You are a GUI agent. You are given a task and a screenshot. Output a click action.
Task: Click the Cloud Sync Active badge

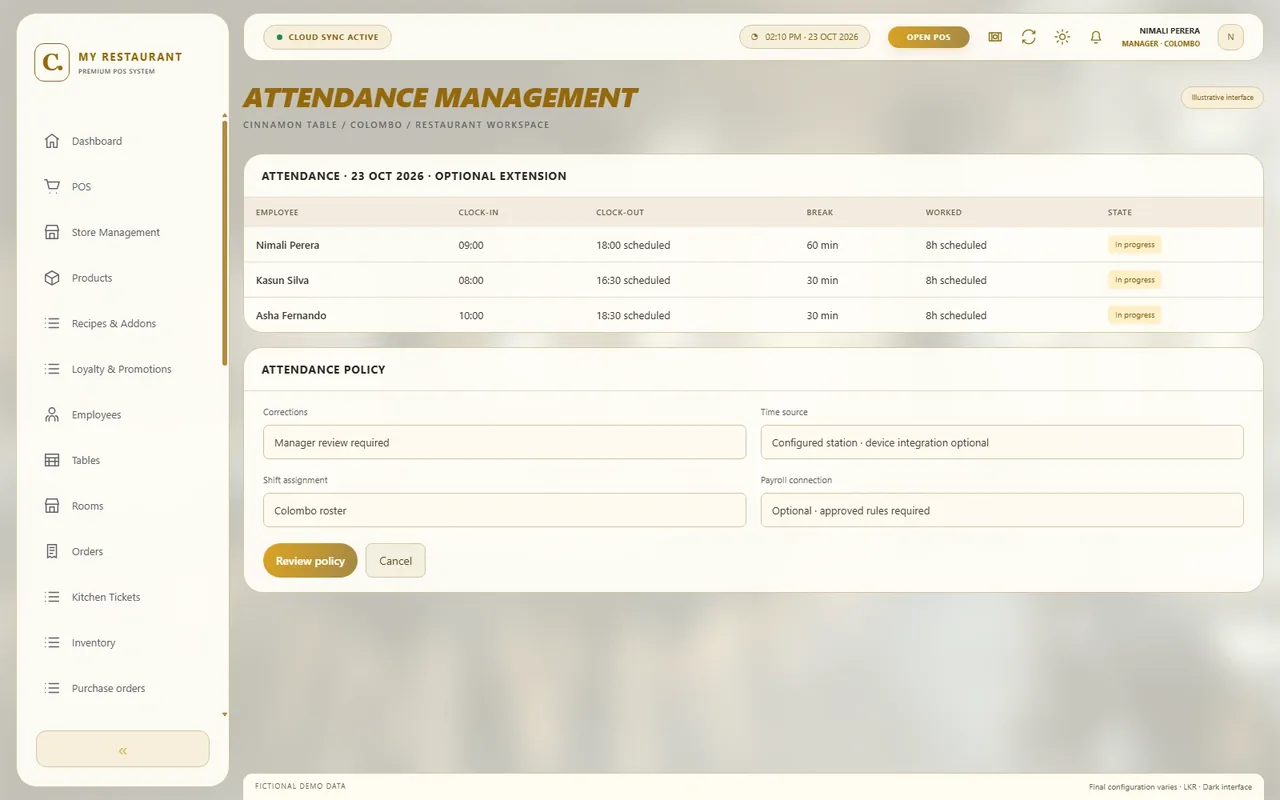(327, 37)
